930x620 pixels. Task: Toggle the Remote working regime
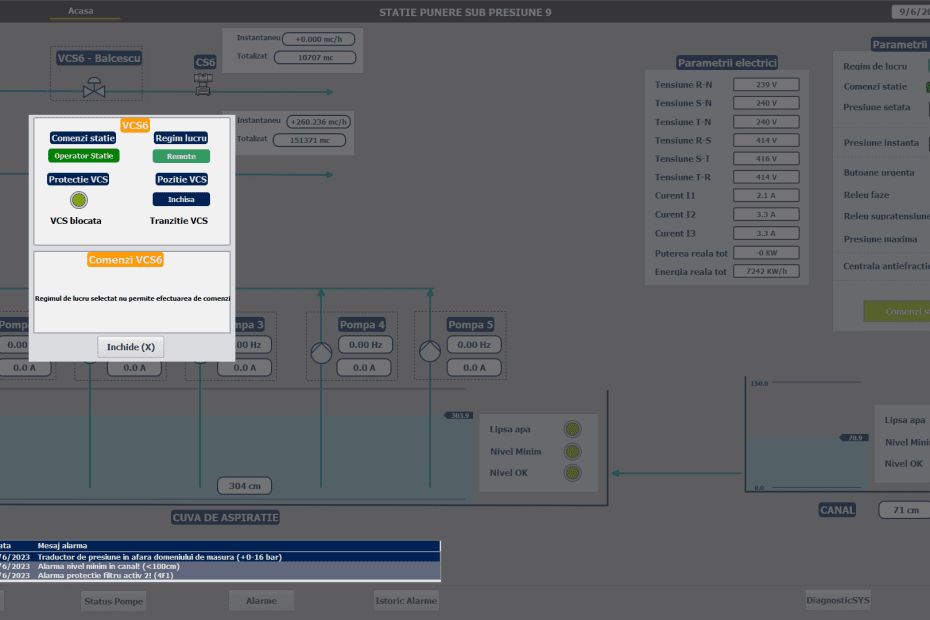click(181, 156)
